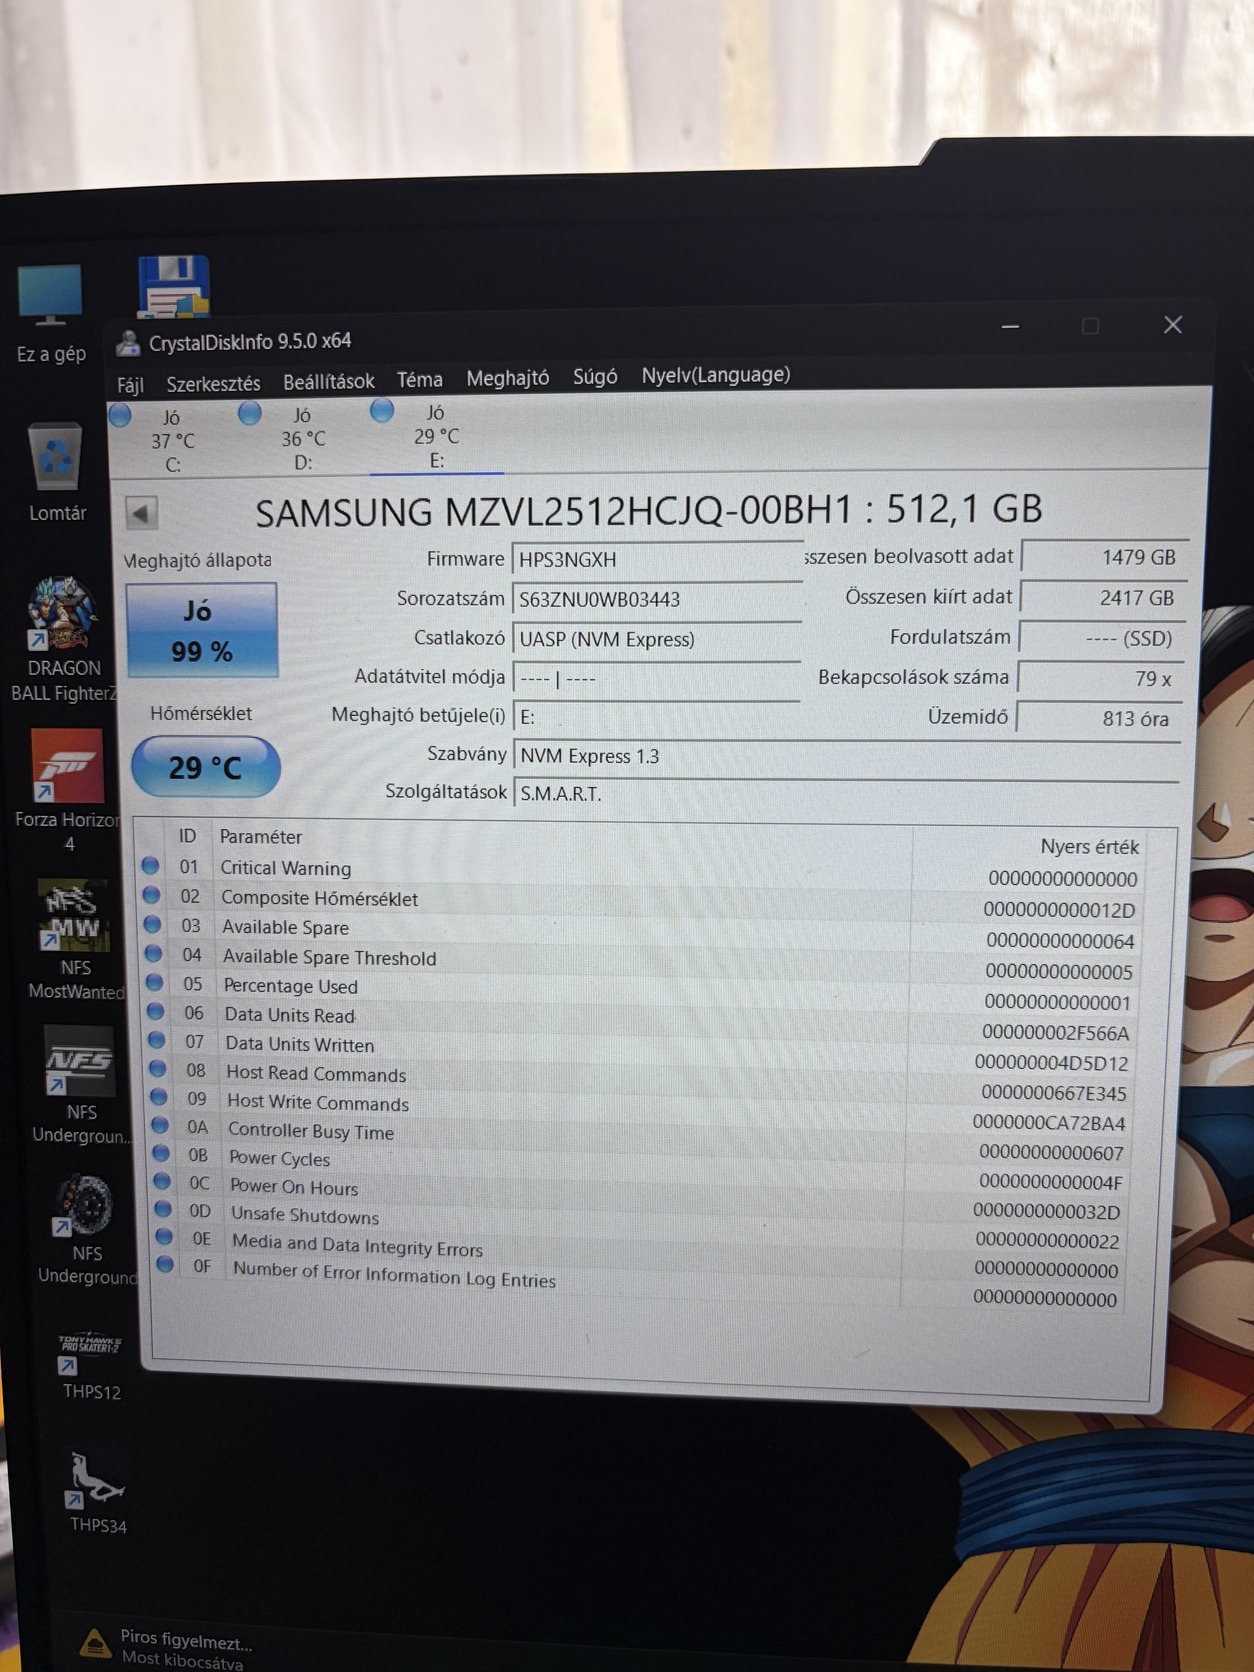Click the Paraméter column header

coord(261,837)
